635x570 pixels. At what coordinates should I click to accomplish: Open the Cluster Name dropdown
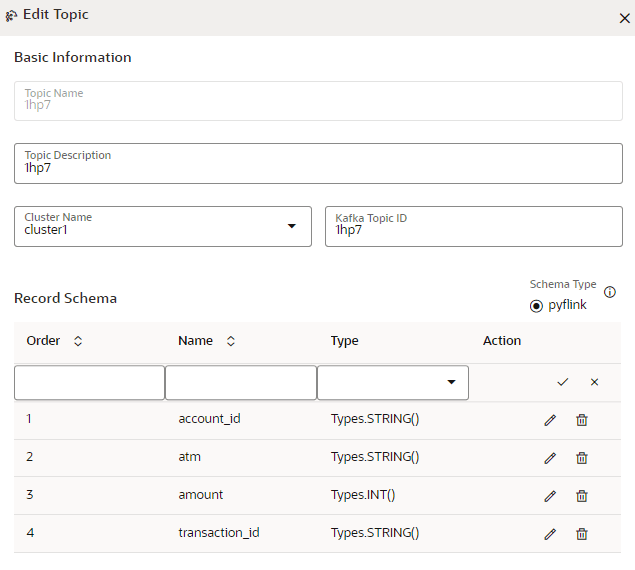pyautogui.click(x=292, y=226)
